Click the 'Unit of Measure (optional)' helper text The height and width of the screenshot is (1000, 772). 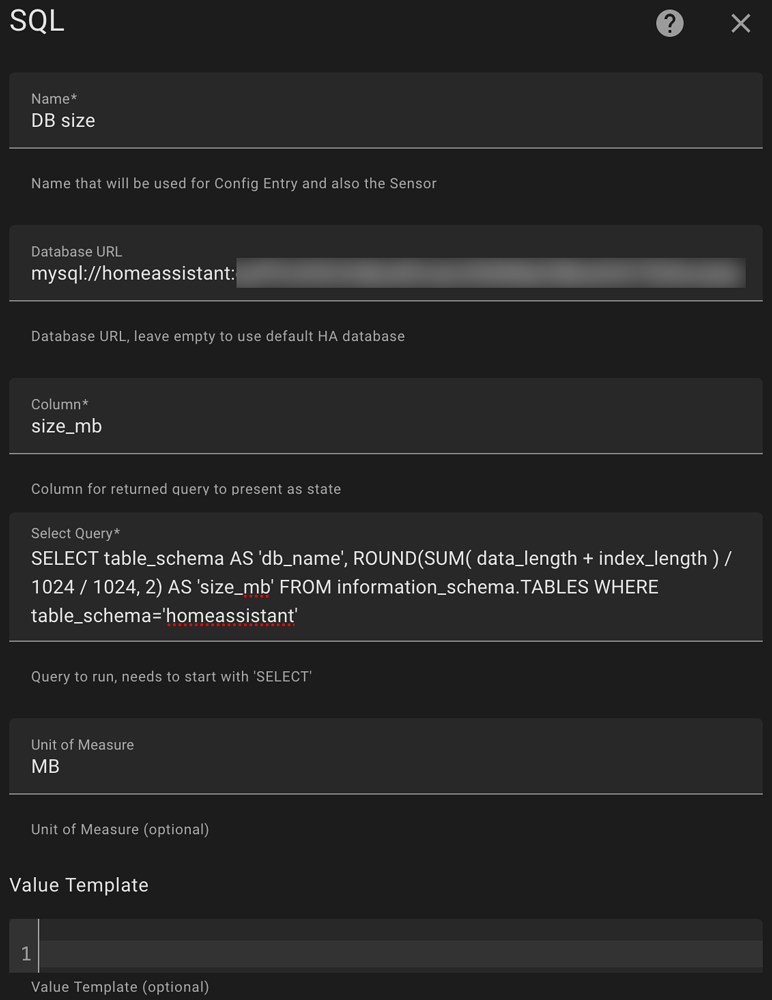point(120,829)
